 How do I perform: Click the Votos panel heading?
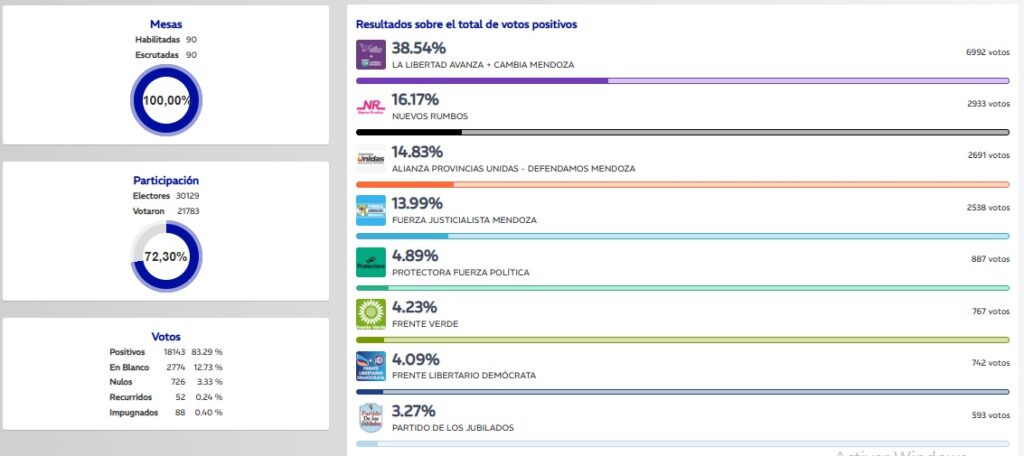click(166, 337)
